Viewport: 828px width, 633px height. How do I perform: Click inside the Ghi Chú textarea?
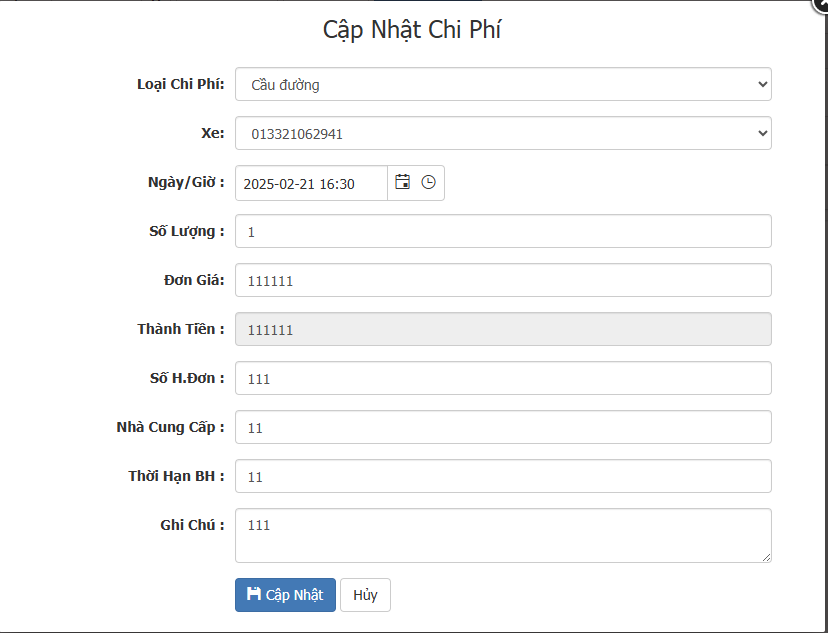click(x=503, y=535)
